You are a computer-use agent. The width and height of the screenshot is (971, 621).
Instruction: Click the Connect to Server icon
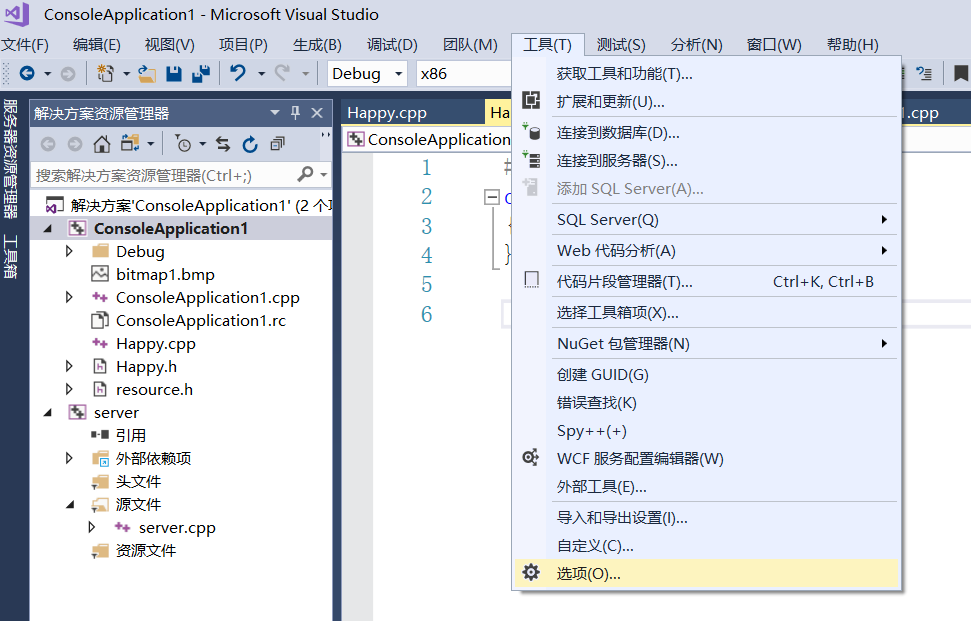point(531,160)
